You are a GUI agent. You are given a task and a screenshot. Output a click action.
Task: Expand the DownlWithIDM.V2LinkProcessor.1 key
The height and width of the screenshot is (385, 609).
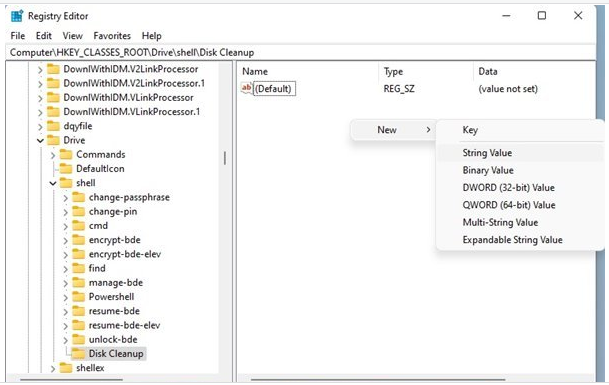click(40, 84)
